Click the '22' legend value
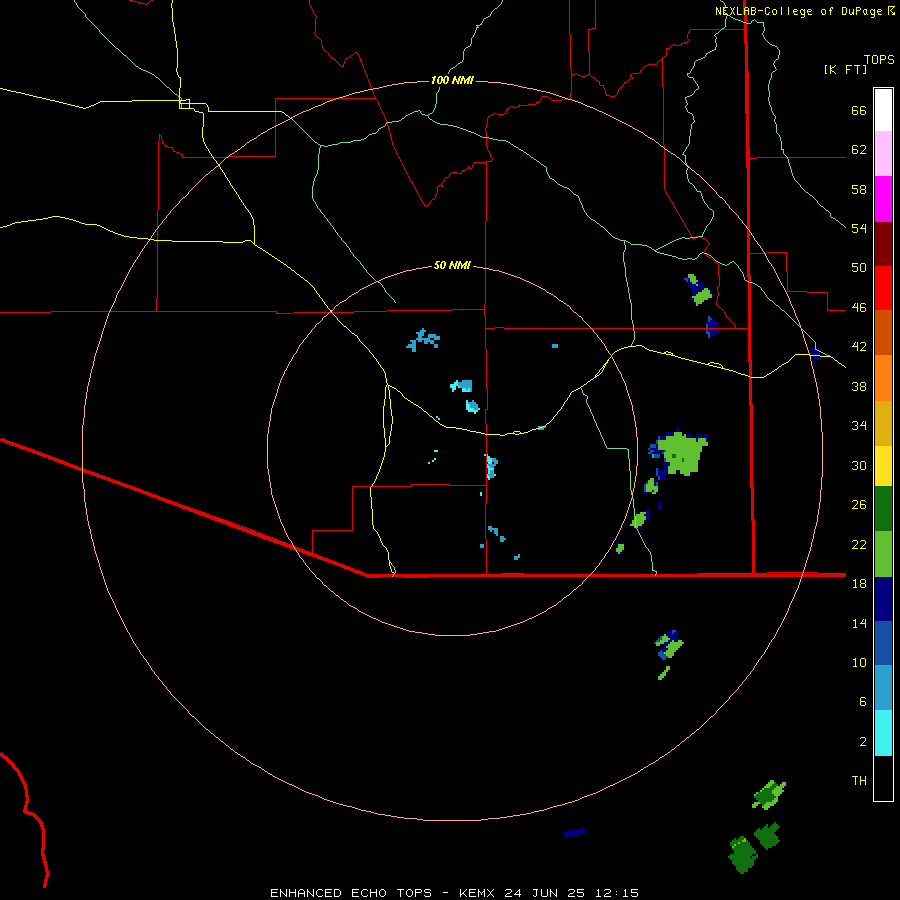The image size is (900, 900). coord(859,544)
